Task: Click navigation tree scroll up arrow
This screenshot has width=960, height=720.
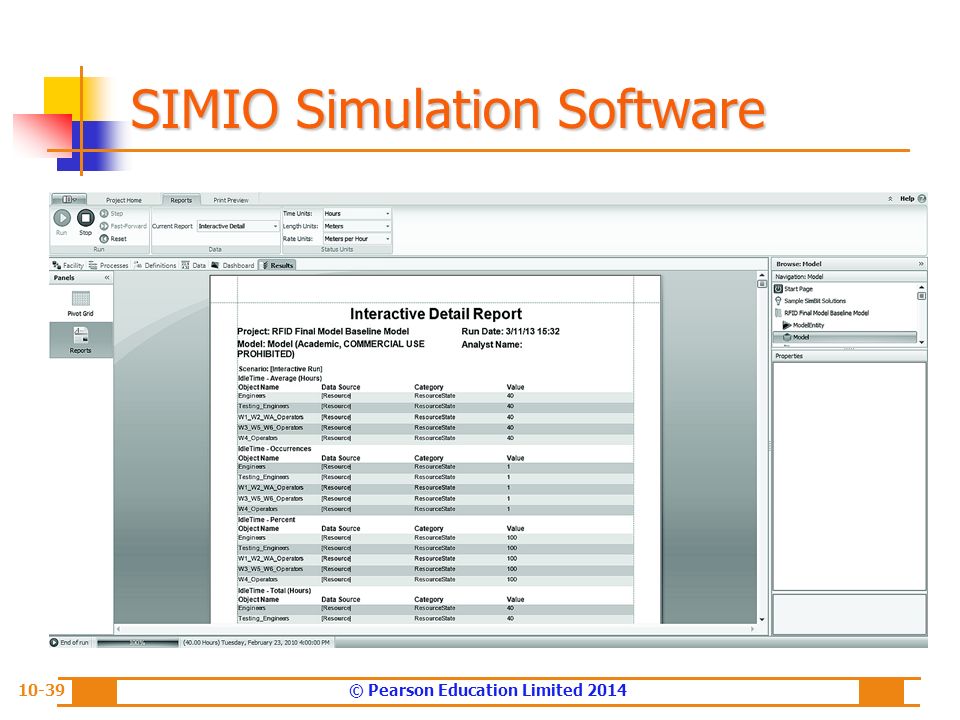Action: [921, 287]
